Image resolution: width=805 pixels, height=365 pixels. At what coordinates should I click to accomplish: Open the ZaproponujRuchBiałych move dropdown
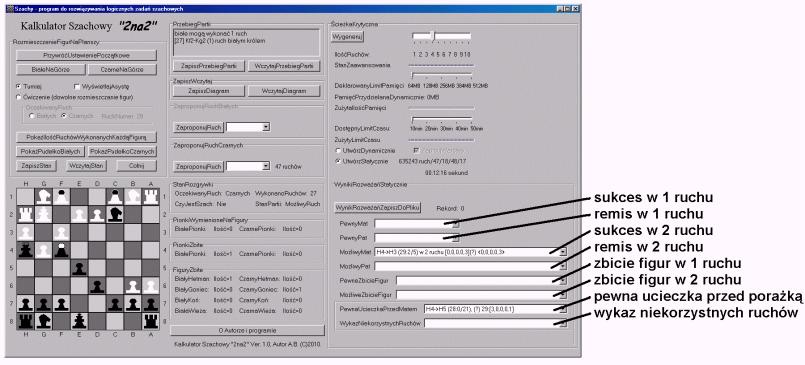tap(265, 127)
